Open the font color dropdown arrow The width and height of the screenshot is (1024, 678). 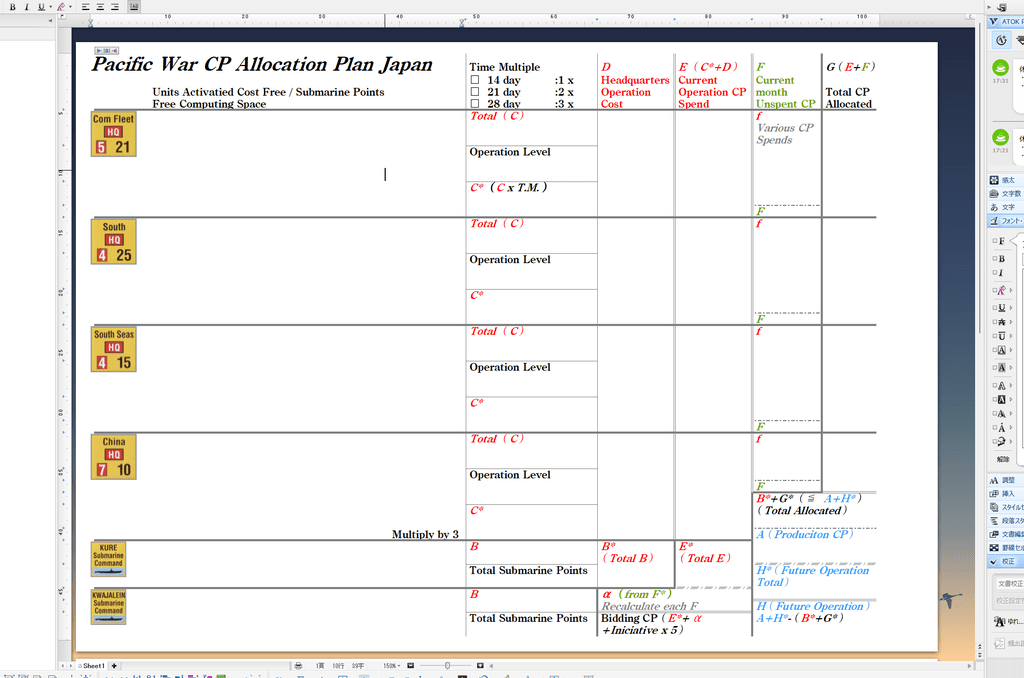point(71,6)
